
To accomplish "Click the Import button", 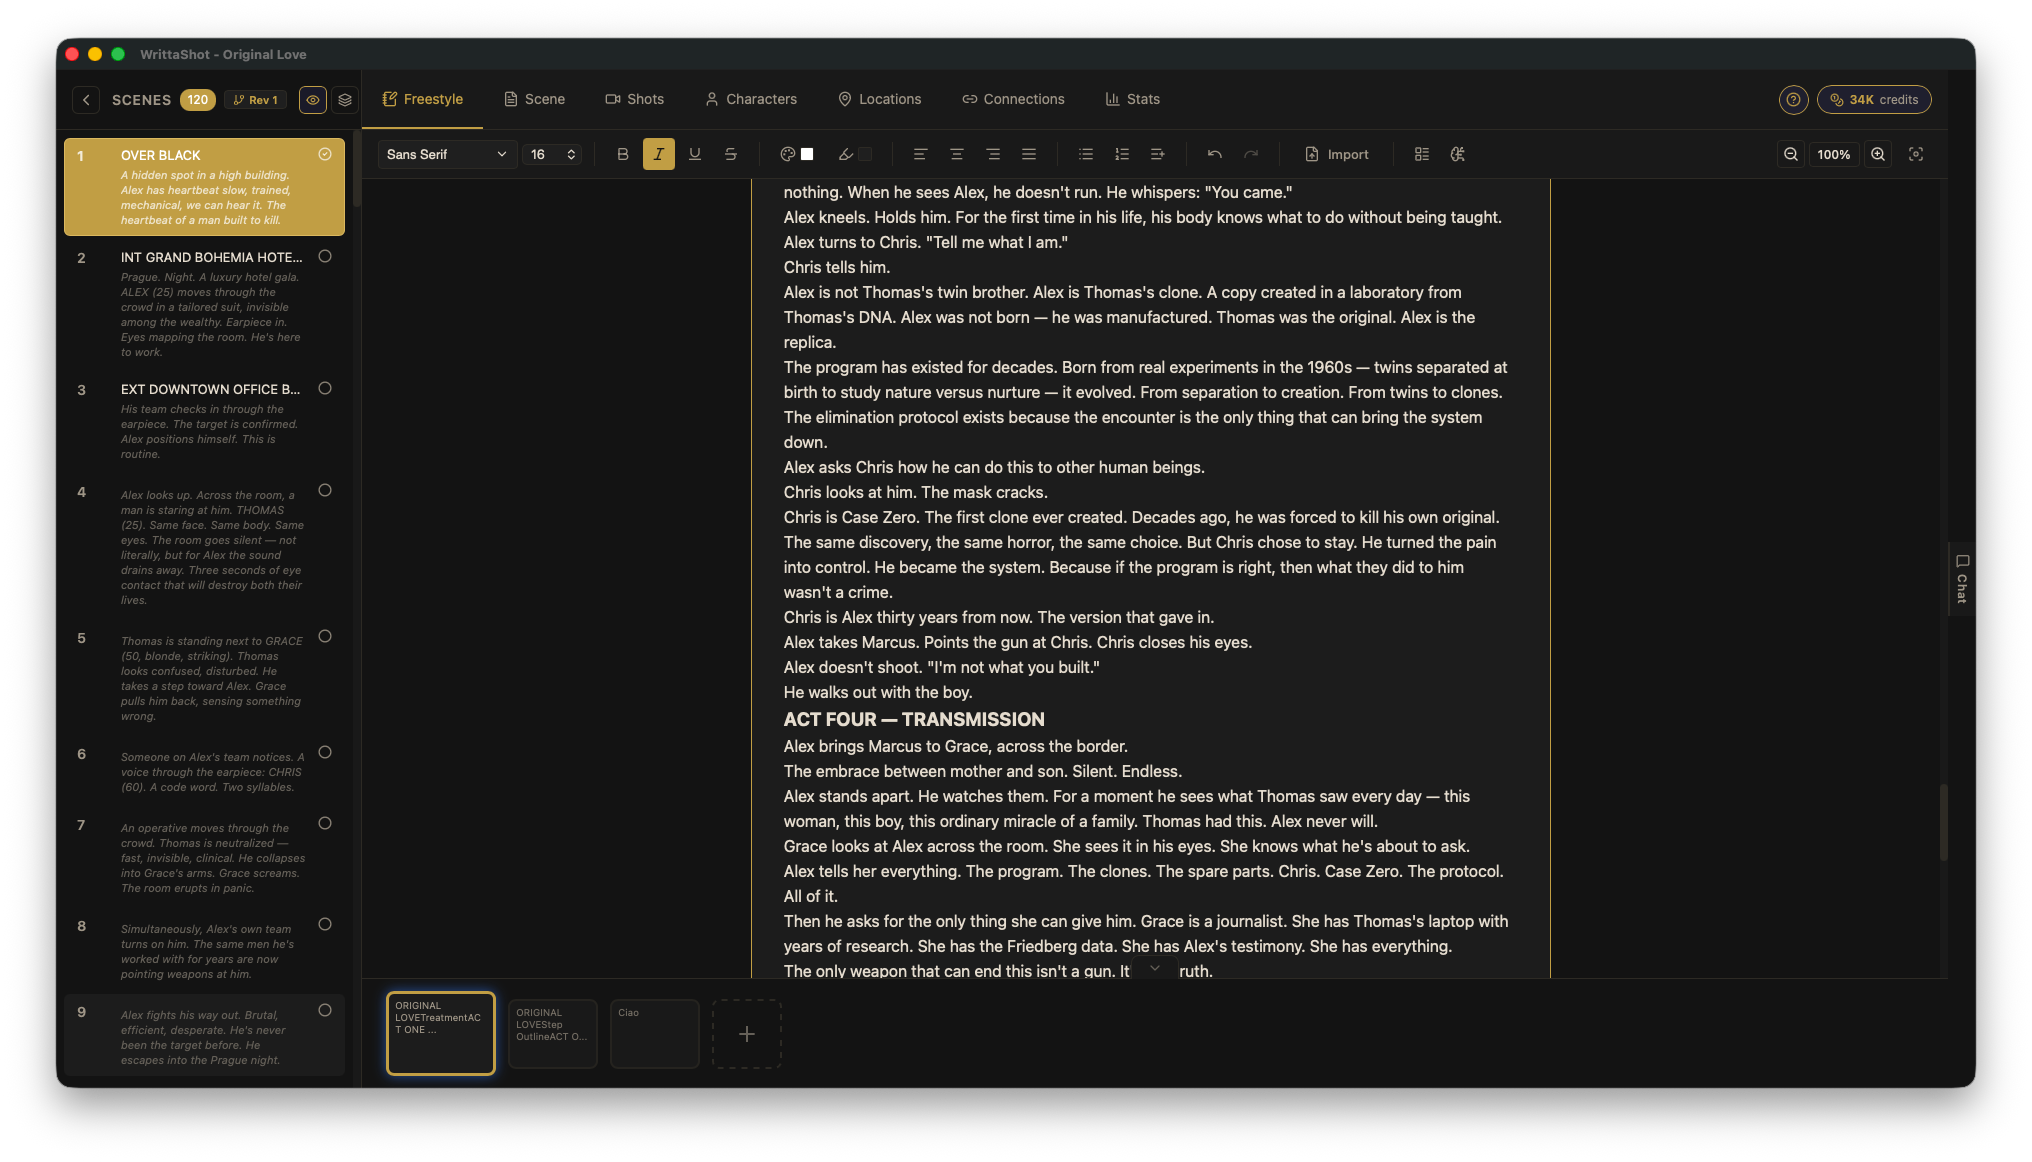I will tap(1337, 154).
